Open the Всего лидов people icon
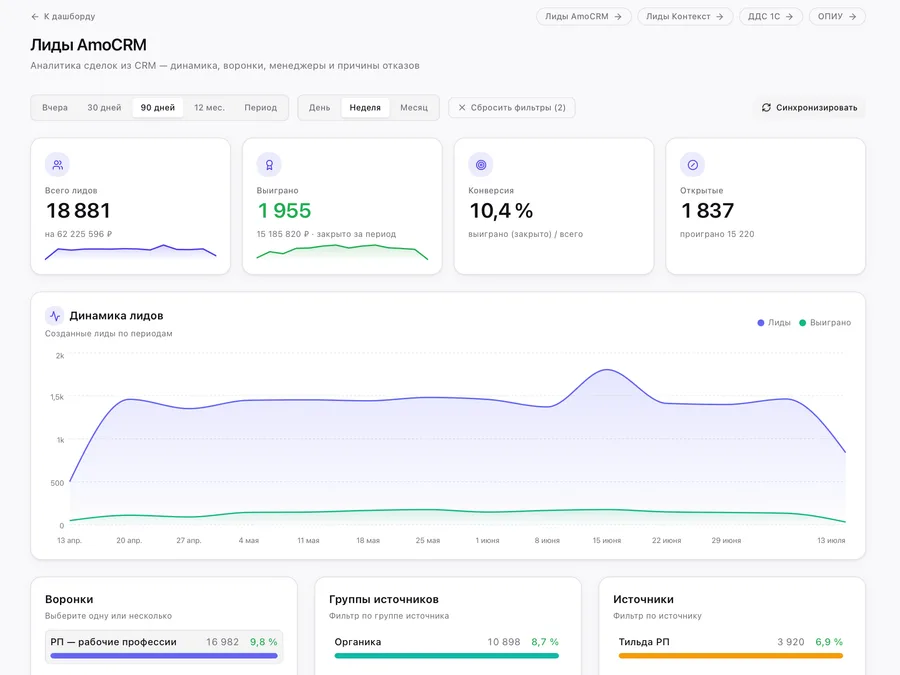900x675 pixels. point(57,165)
